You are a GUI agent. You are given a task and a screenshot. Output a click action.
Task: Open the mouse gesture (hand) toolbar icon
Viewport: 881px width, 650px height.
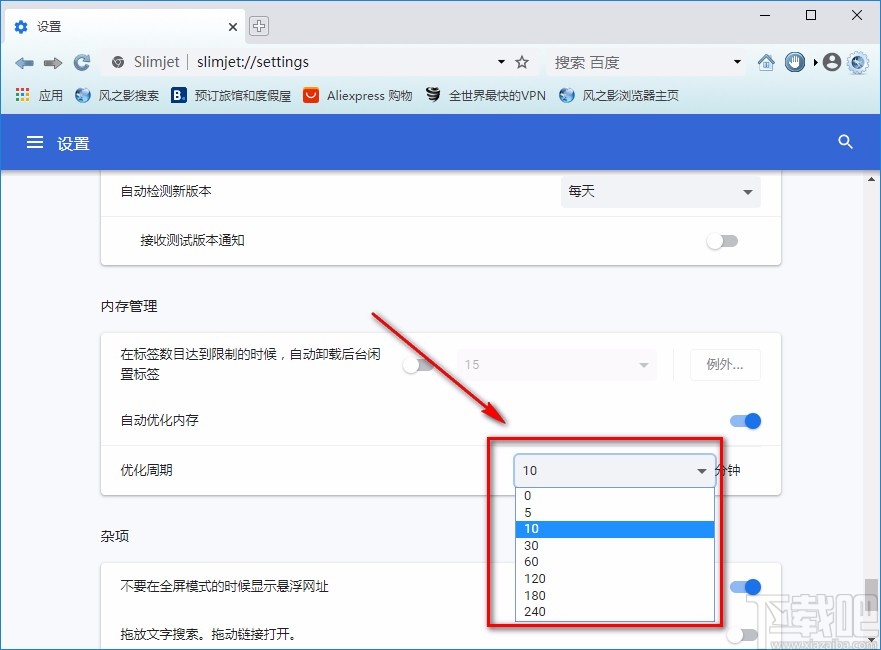click(795, 61)
